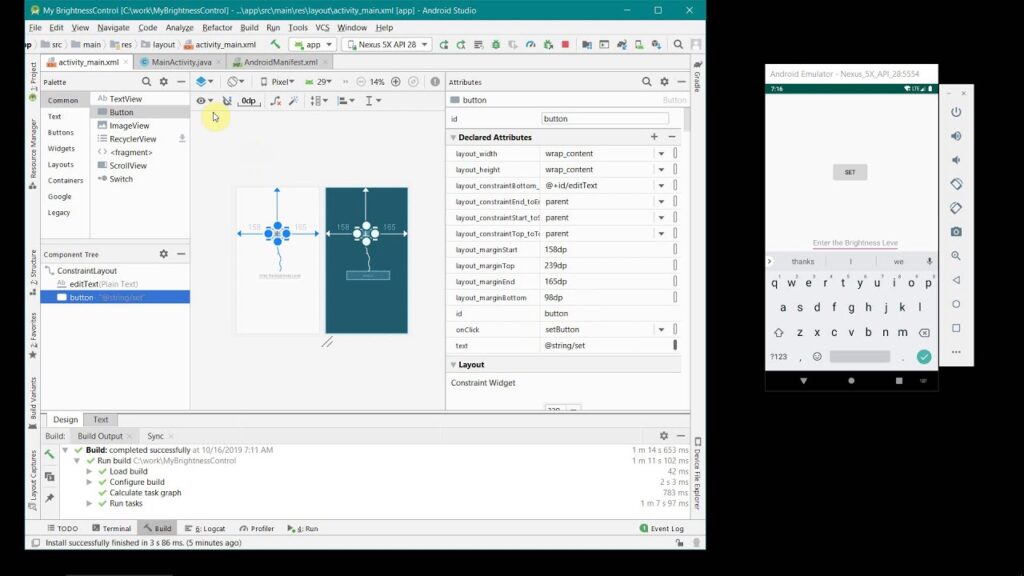This screenshot has width=1024, height=576.
Task: Switch to AndroidManifest.xml tab
Action: point(280,62)
